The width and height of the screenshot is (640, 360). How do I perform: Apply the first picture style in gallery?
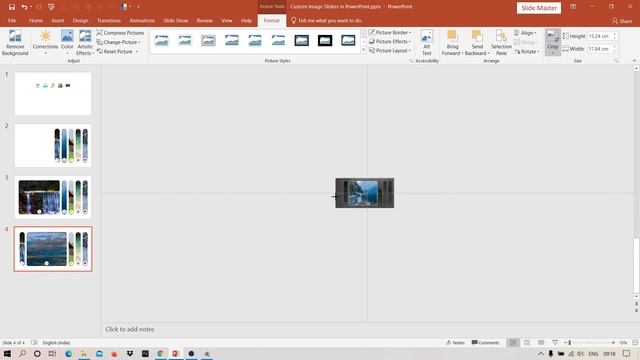tap(162, 40)
